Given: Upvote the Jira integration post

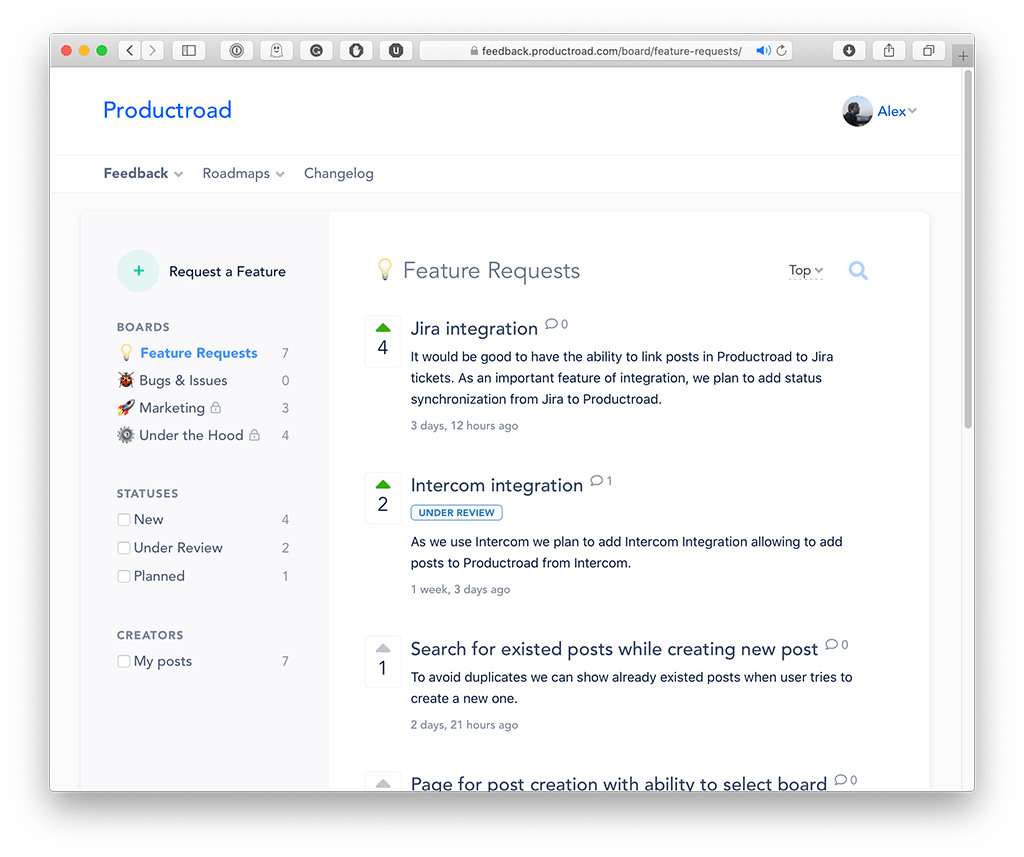Looking at the screenshot, I should click(x=383, y=328).
